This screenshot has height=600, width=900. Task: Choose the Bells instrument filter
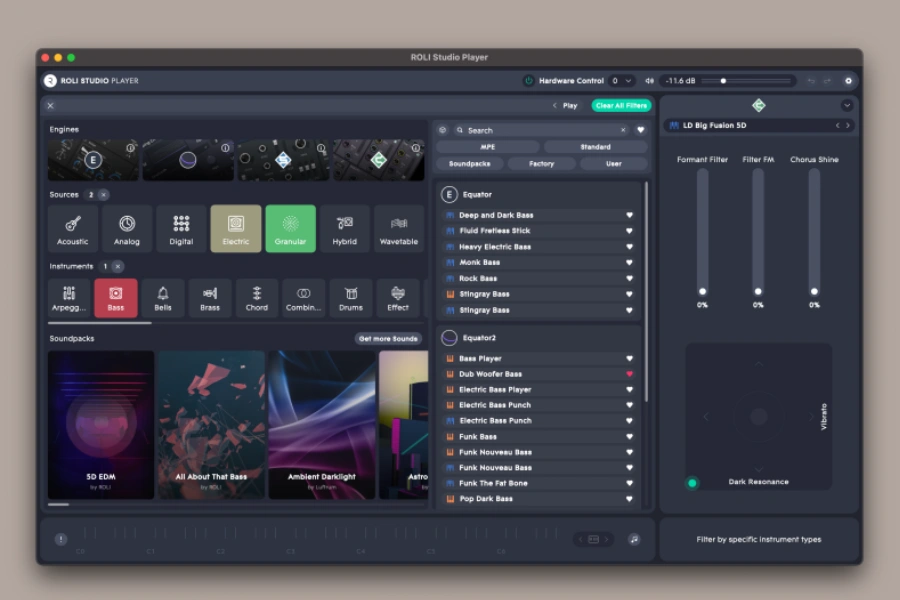pos(163,298)
